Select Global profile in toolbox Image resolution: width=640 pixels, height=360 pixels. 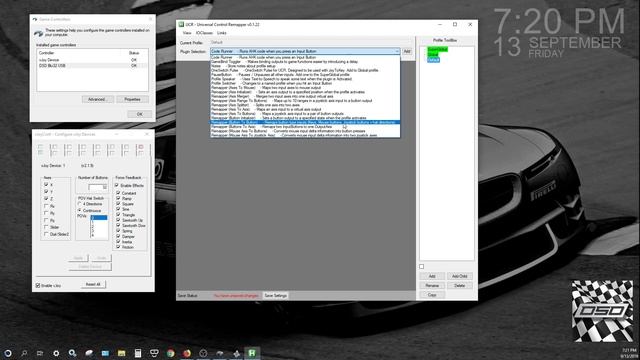click(433, 55)
